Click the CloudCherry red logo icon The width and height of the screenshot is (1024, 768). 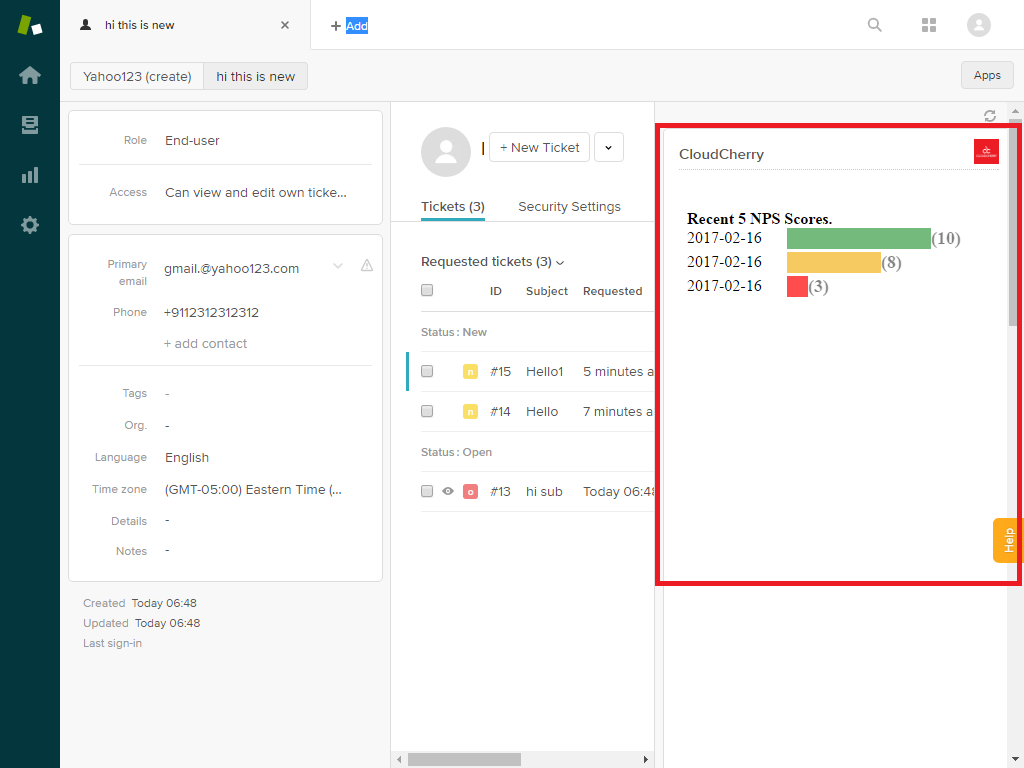[986, 151]
